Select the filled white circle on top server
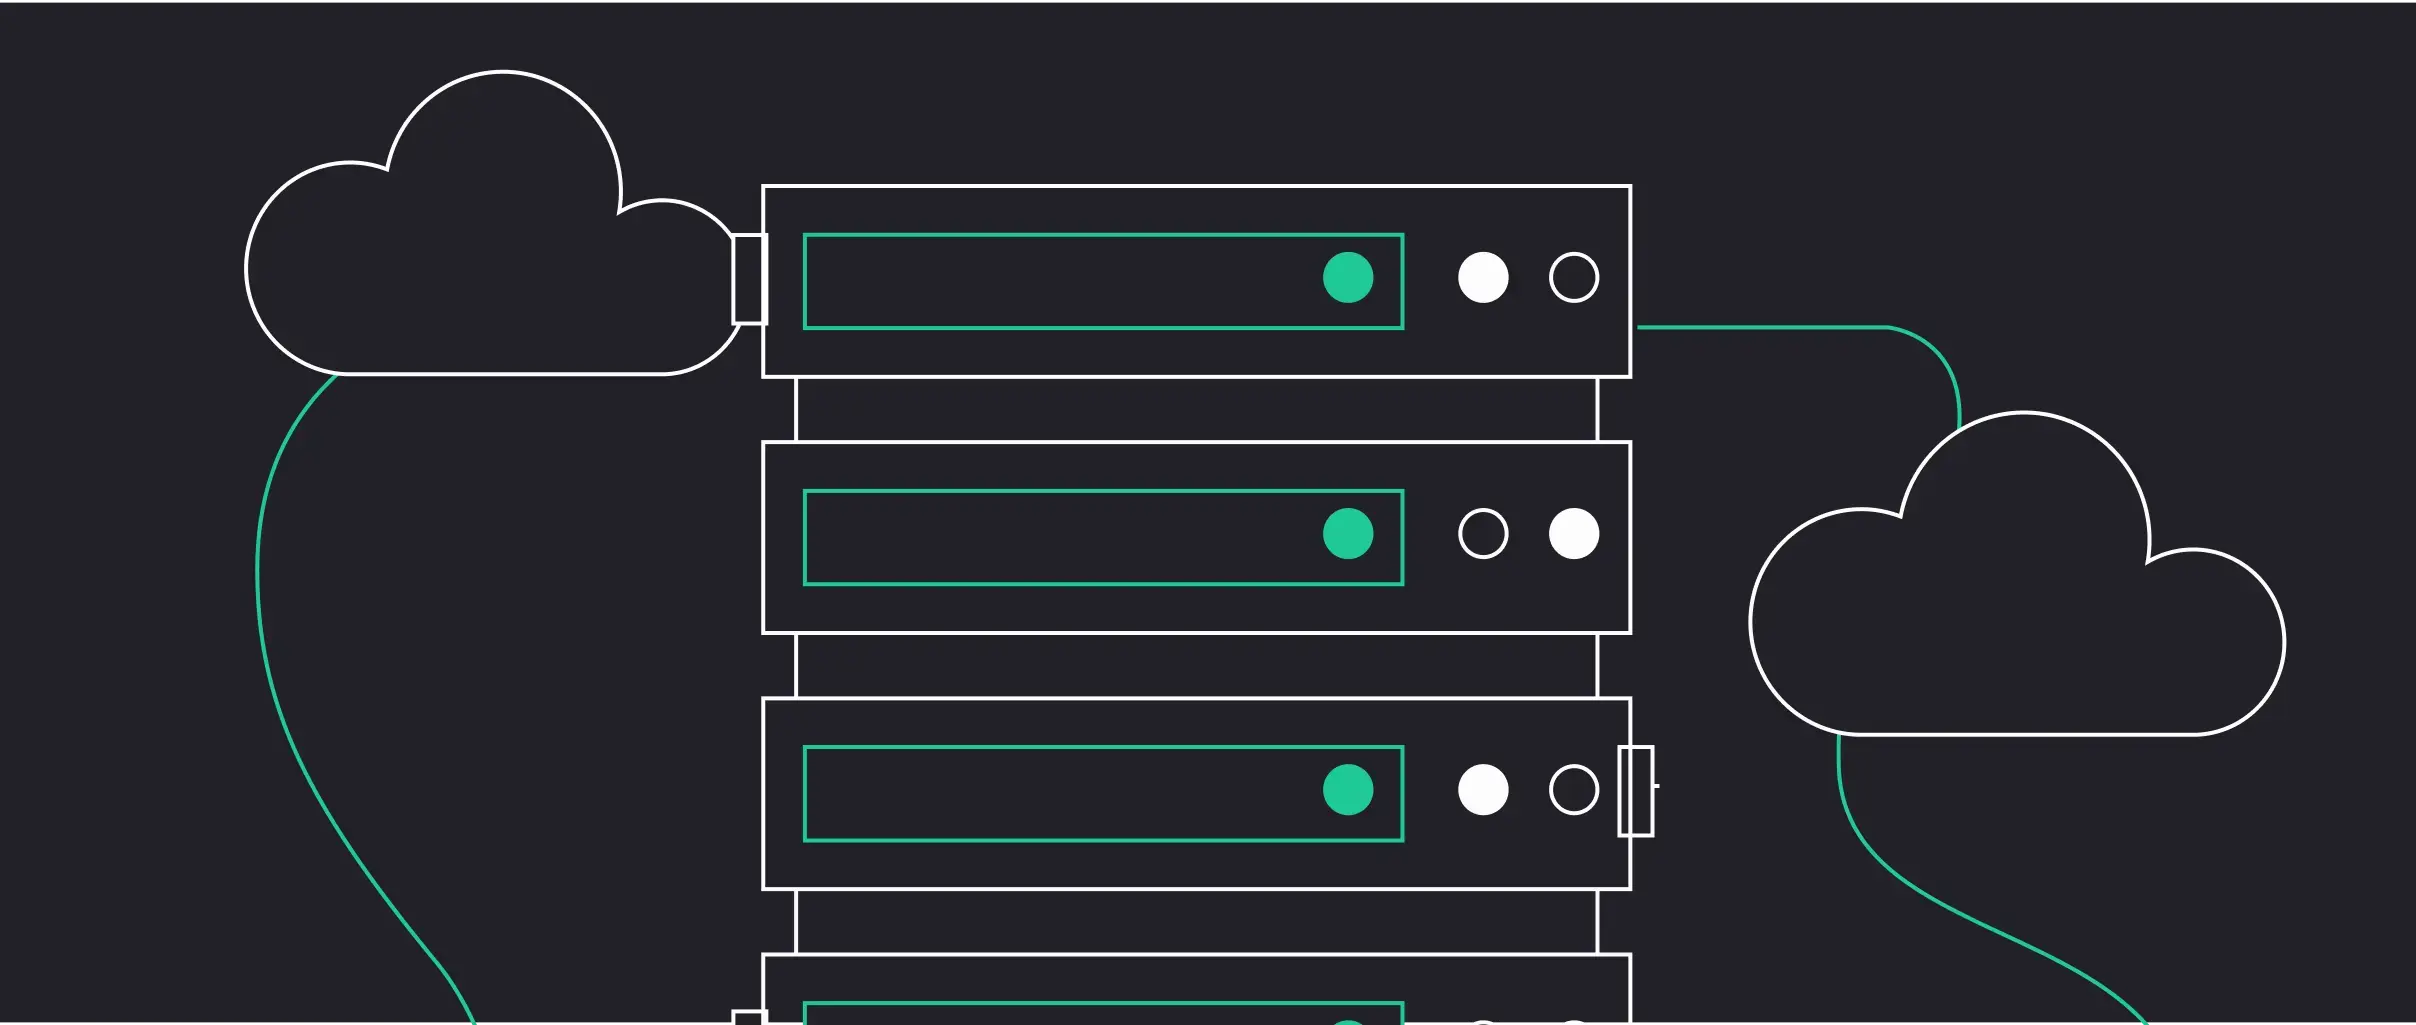2416x1025 pixels. coord(1483,278)
